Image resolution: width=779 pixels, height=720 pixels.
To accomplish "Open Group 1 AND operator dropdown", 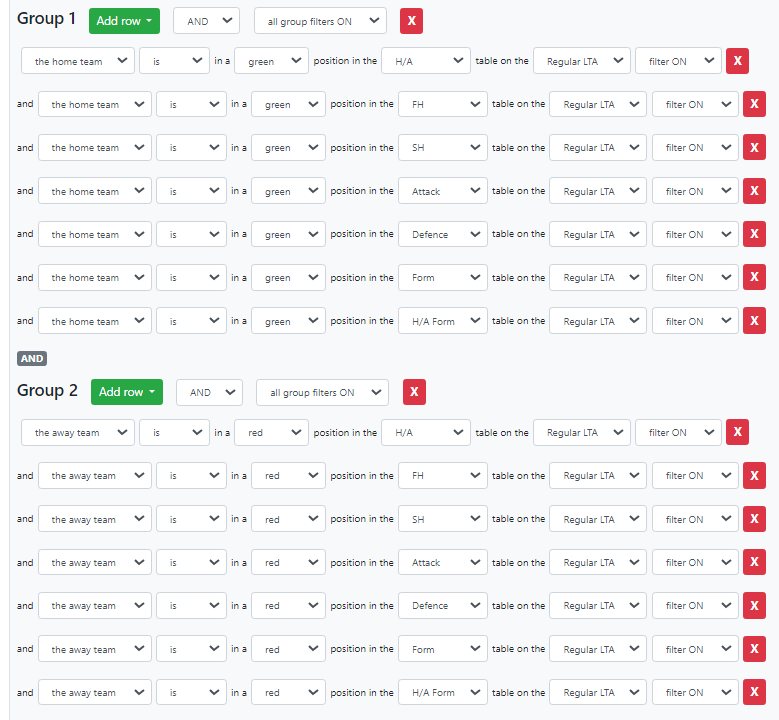I will click(206, 21).
